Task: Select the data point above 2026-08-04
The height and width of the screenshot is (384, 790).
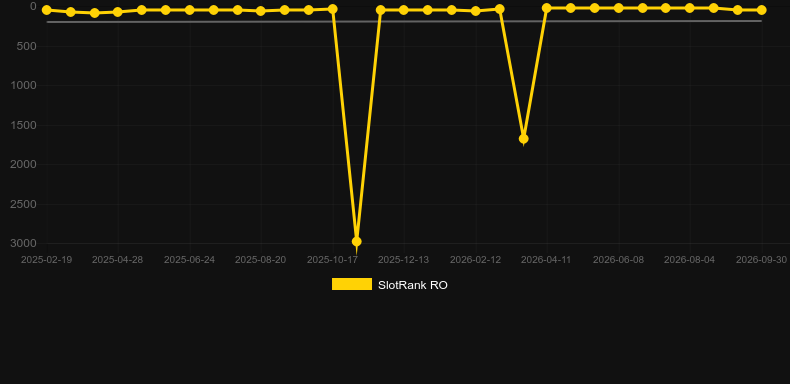Action: [690, 8]
